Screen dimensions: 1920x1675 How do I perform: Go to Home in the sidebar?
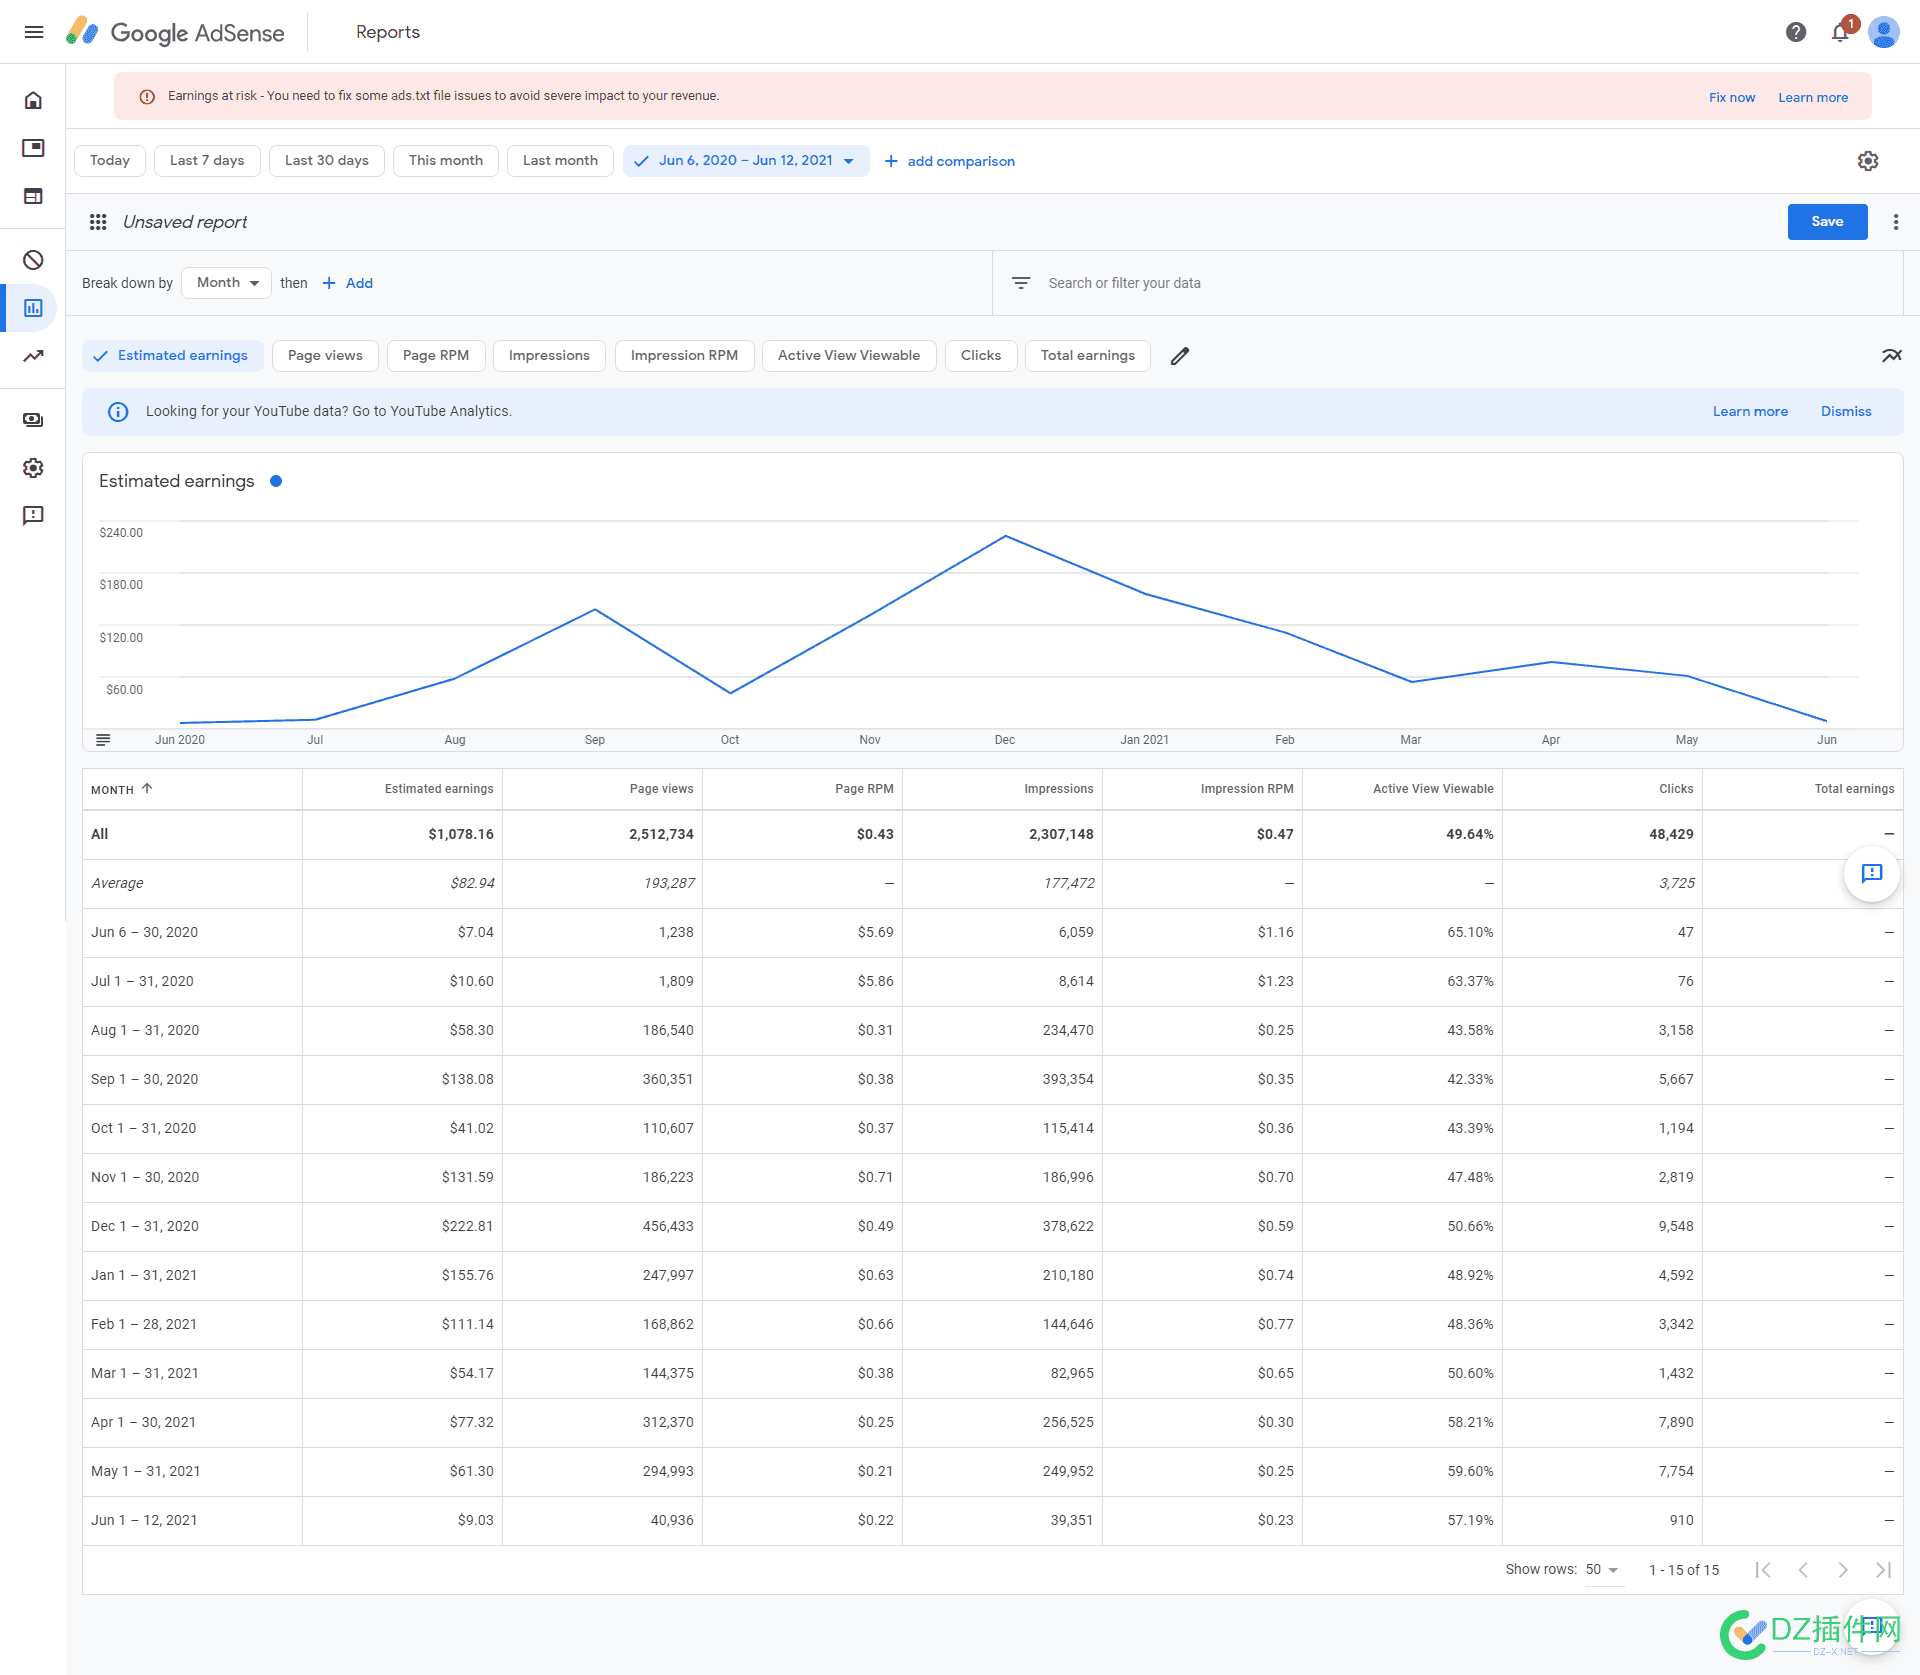click(33, 100)
